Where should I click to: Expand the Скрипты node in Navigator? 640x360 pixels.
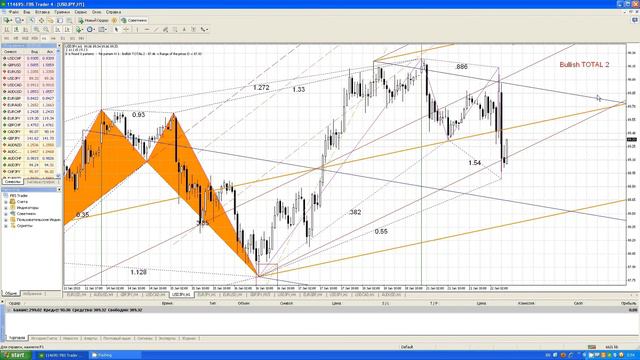[x=6, y=225]
